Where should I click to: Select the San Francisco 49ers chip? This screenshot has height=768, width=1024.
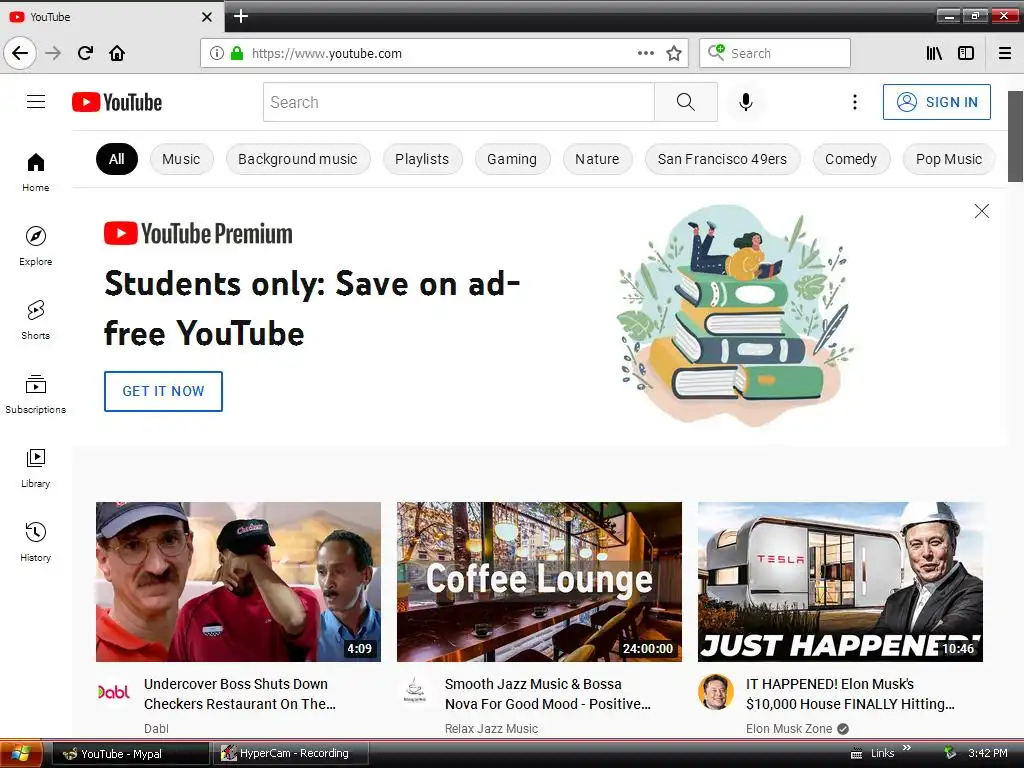tap(722, 159)
